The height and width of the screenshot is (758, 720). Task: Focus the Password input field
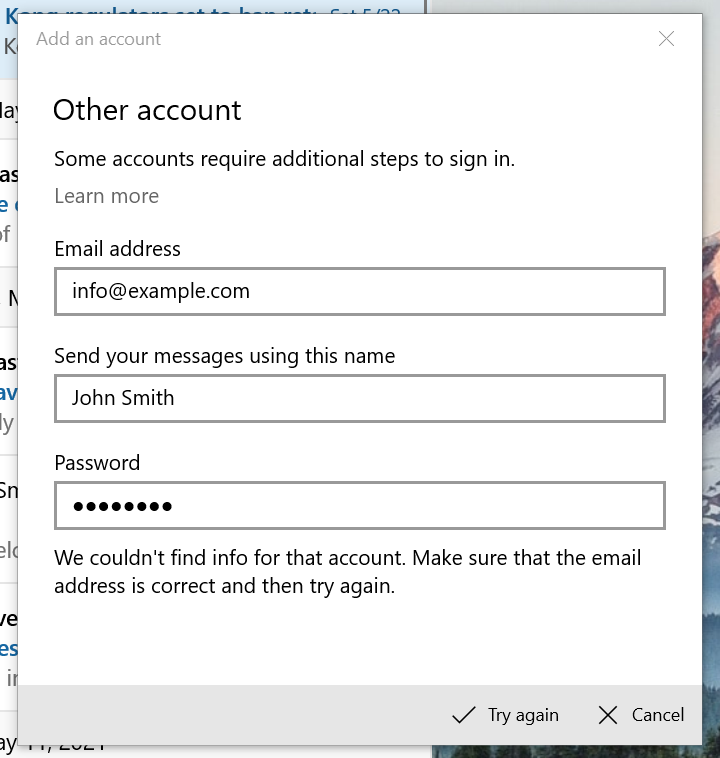point(360,505)
